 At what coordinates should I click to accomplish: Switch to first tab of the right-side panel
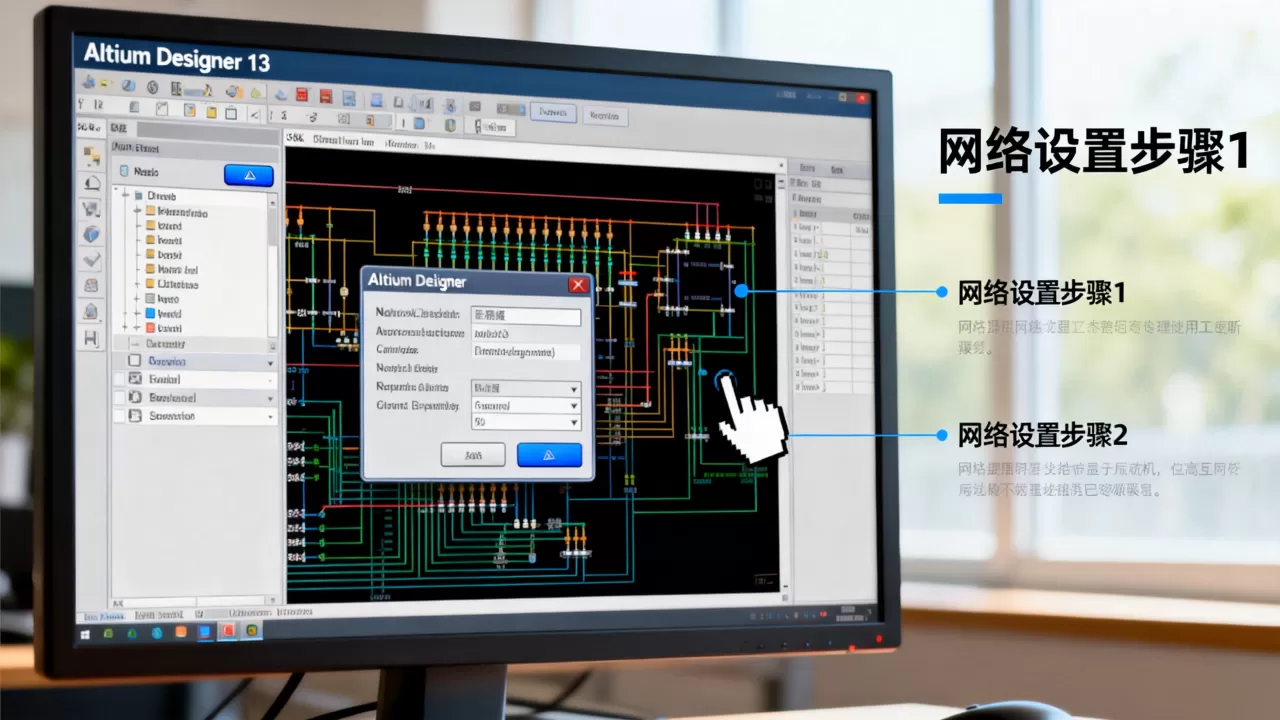coord(807,168)
